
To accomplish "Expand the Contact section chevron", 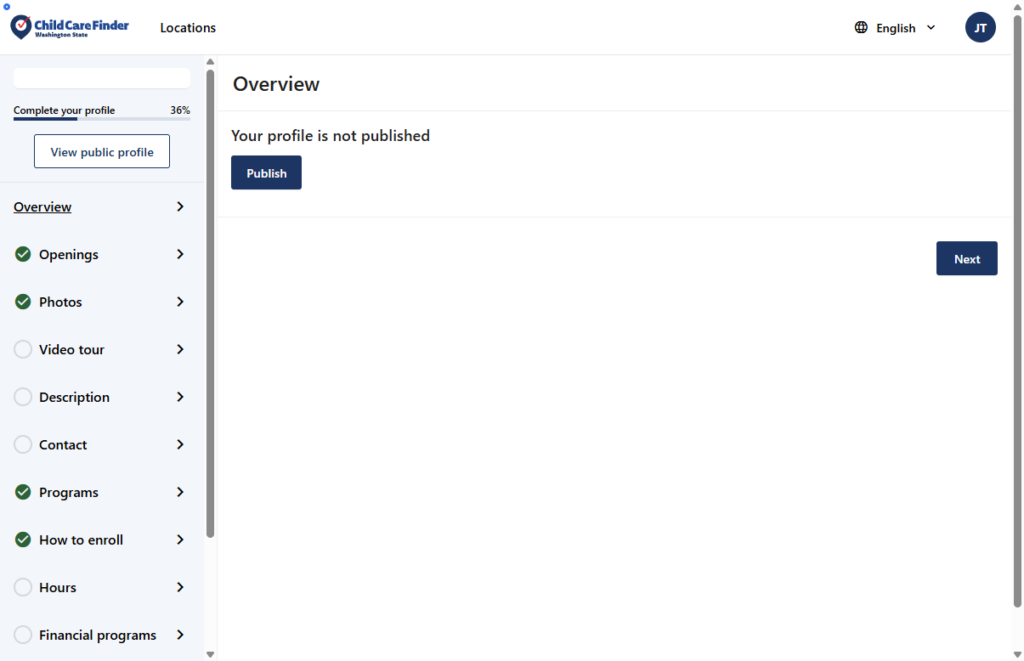I will pyautogui.click(x=180, y=445).
